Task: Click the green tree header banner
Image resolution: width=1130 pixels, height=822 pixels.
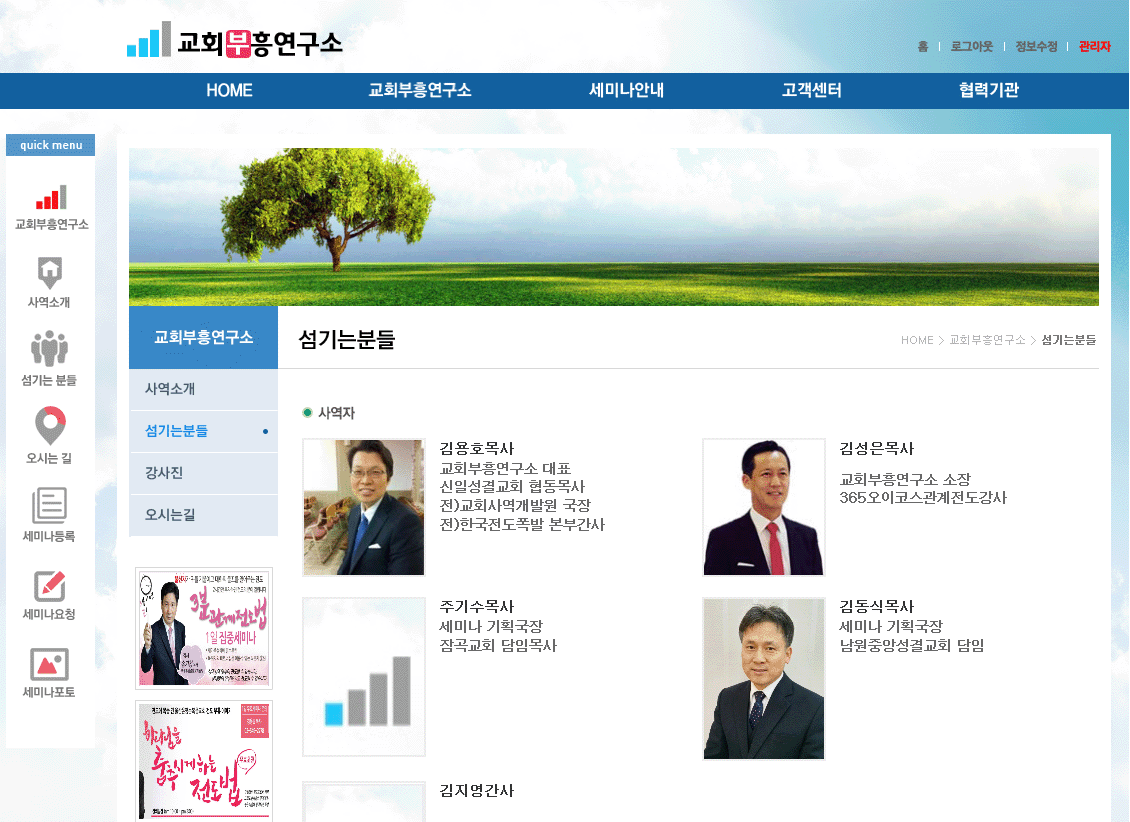Action: tap(614, 227)
